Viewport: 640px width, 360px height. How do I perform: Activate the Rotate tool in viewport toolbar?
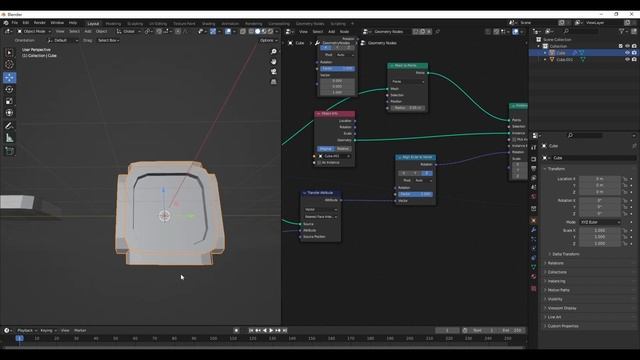[9, 89]
